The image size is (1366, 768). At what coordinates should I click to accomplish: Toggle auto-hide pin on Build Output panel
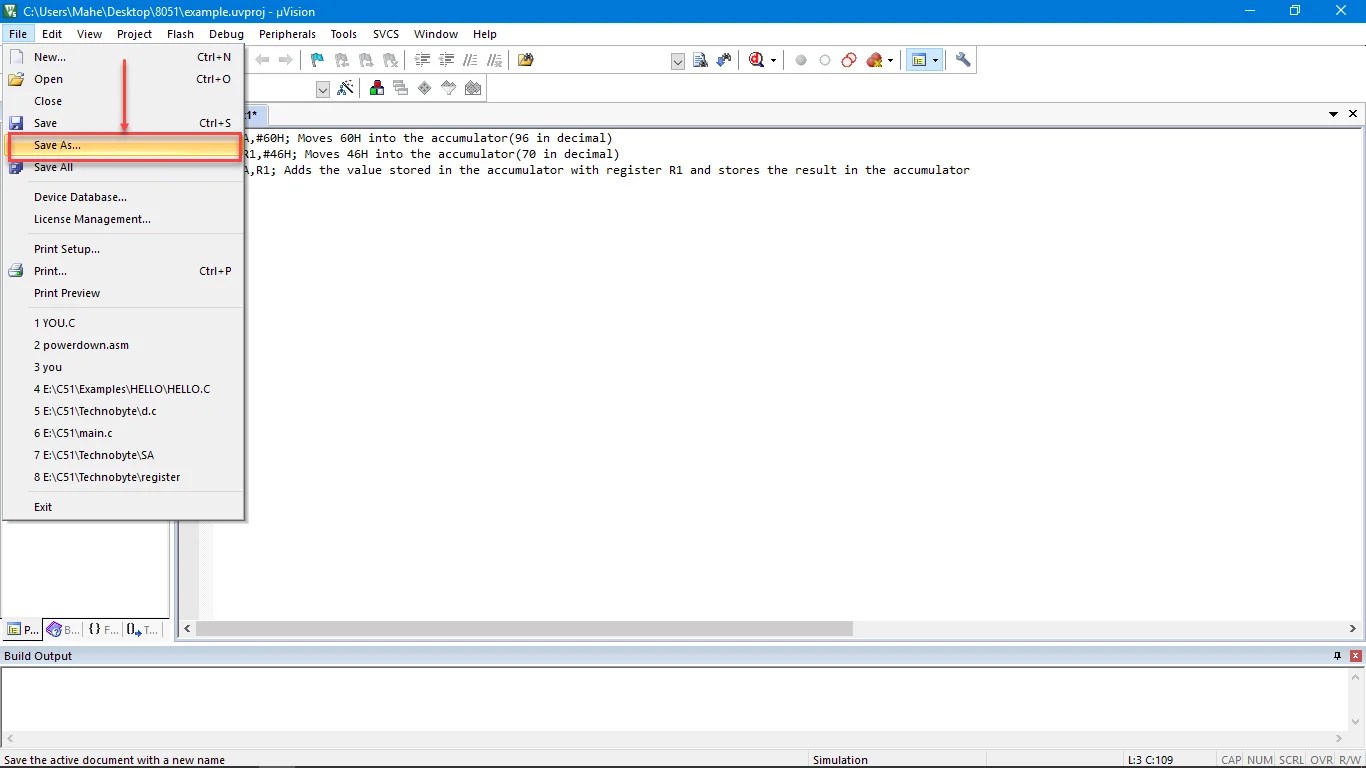click(x=1337, y=656)
